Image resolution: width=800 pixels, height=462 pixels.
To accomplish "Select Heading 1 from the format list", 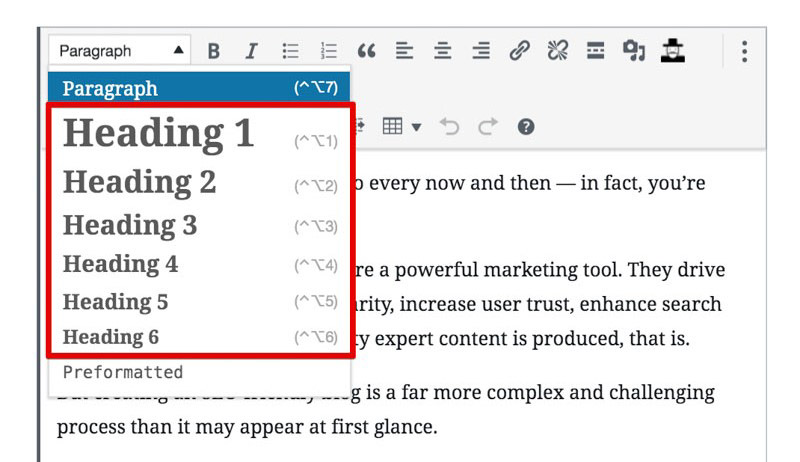I will 159,134.
